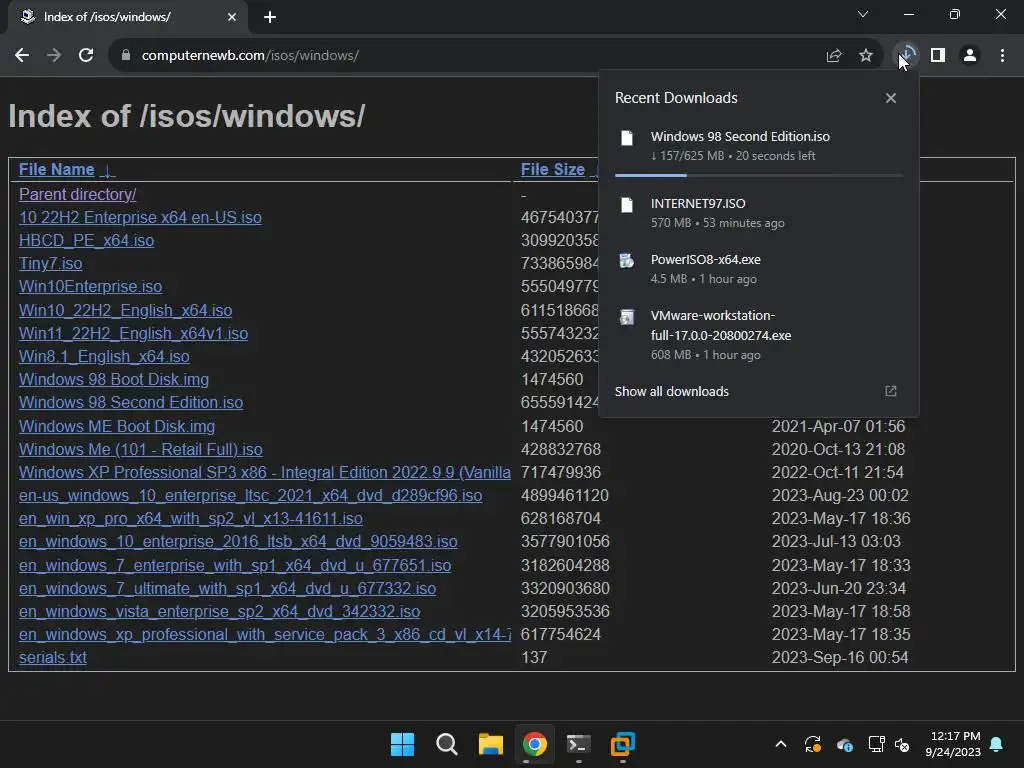Open File Explorer from taskbar

pos(490,744)
